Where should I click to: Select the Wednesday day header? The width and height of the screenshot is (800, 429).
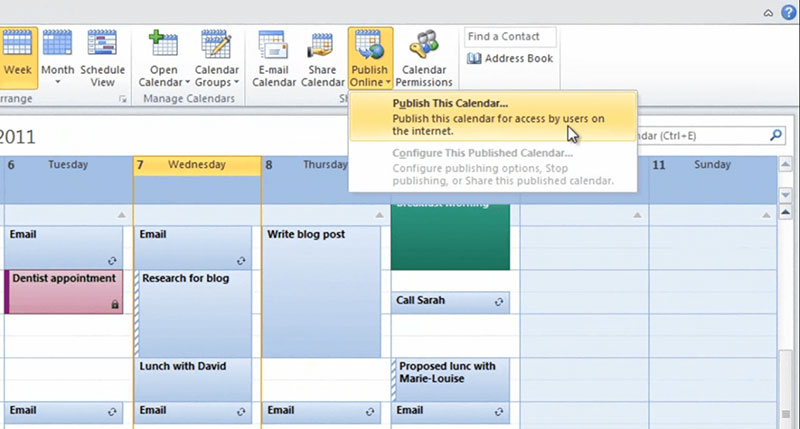click(196, 165)
